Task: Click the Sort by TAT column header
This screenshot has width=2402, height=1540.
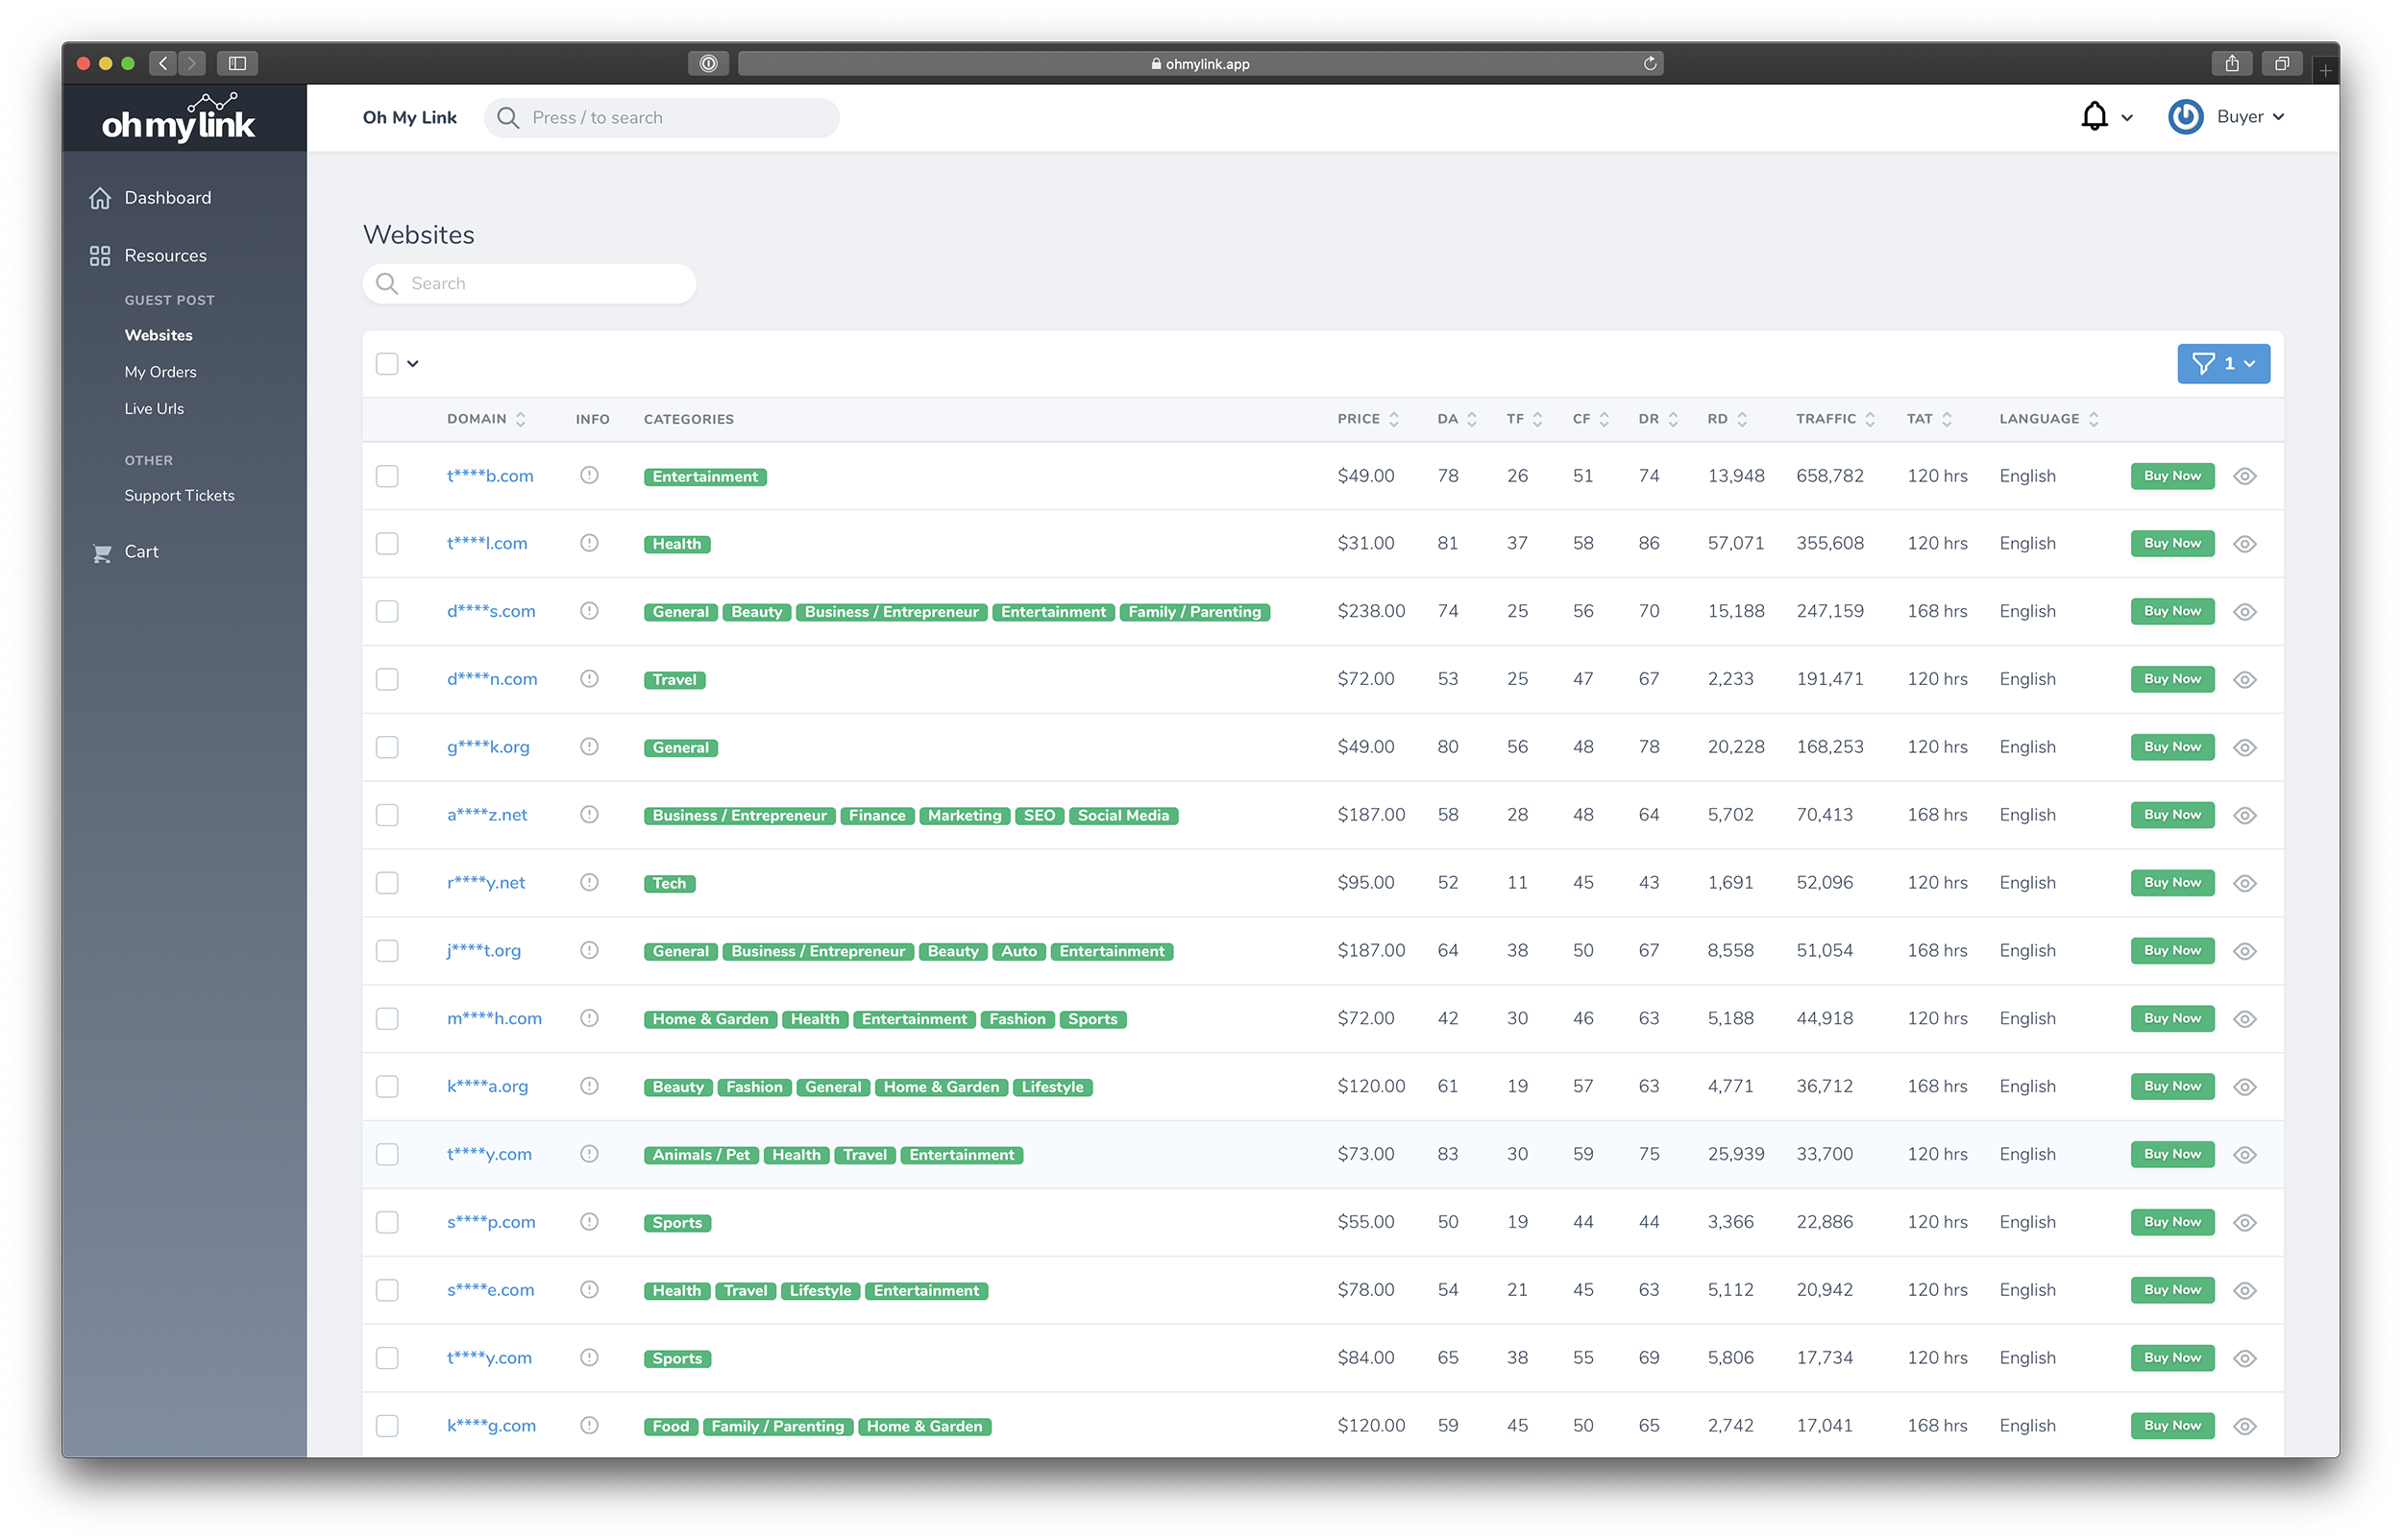Action: click(x=1929, y=420)
